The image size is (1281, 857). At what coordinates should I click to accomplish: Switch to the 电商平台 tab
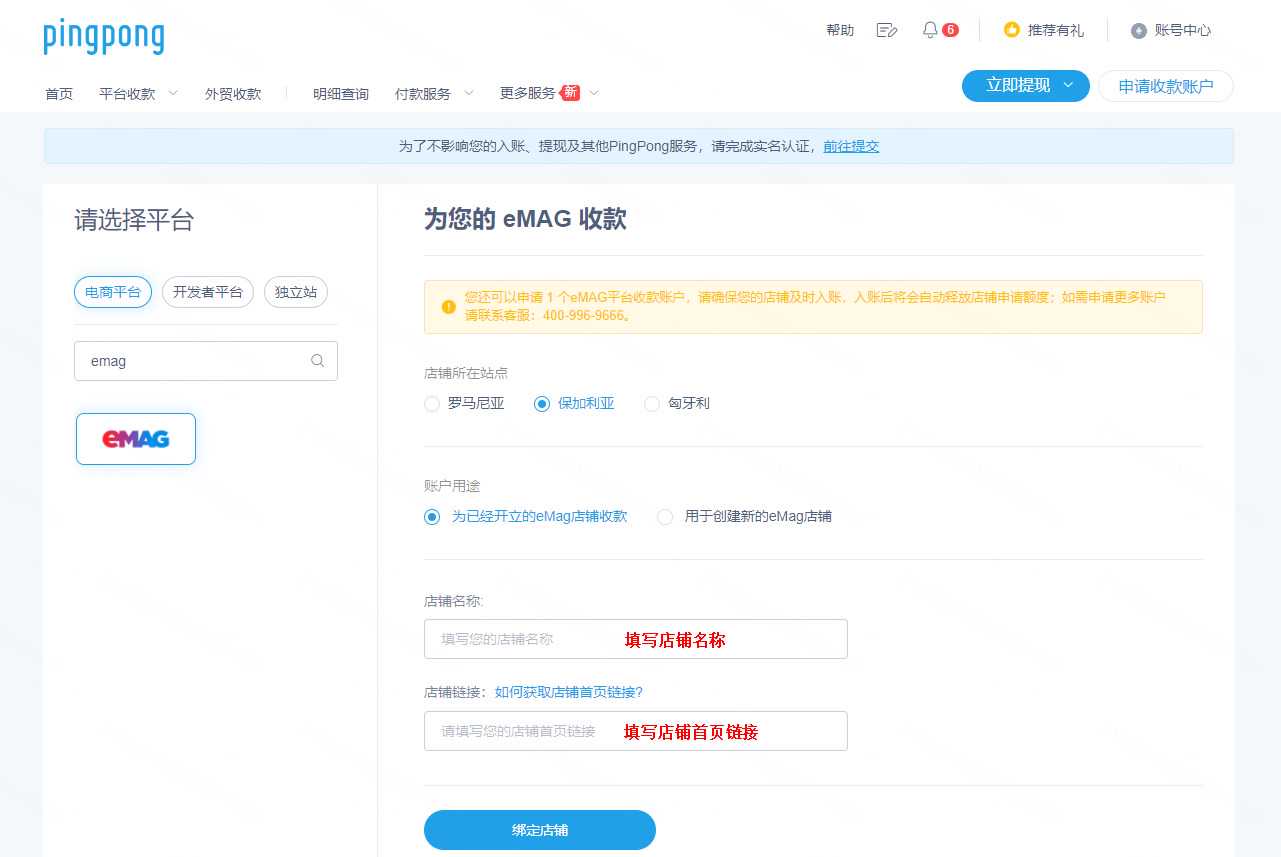pyautogui.click(x=113, y=292)
